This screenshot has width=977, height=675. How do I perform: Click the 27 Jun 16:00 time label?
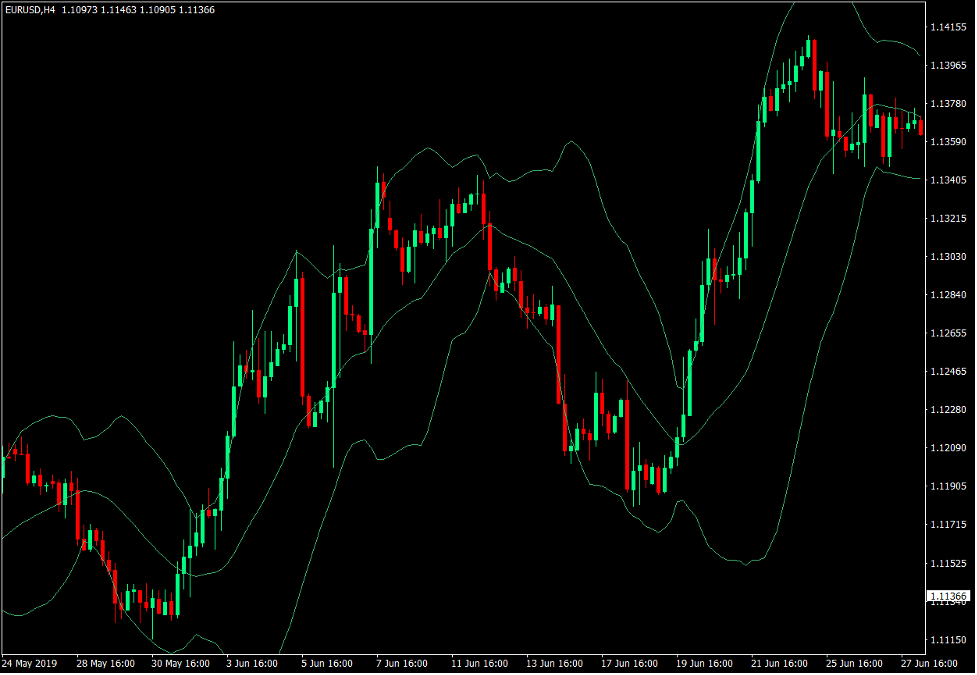click(932, 662)
